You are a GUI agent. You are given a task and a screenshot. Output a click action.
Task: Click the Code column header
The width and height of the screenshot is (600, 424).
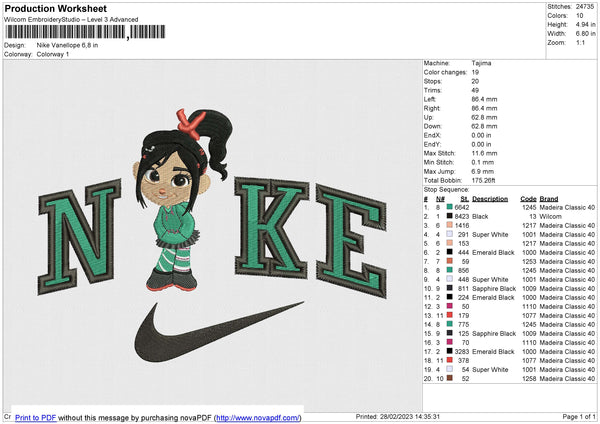(x=528, y=199)
